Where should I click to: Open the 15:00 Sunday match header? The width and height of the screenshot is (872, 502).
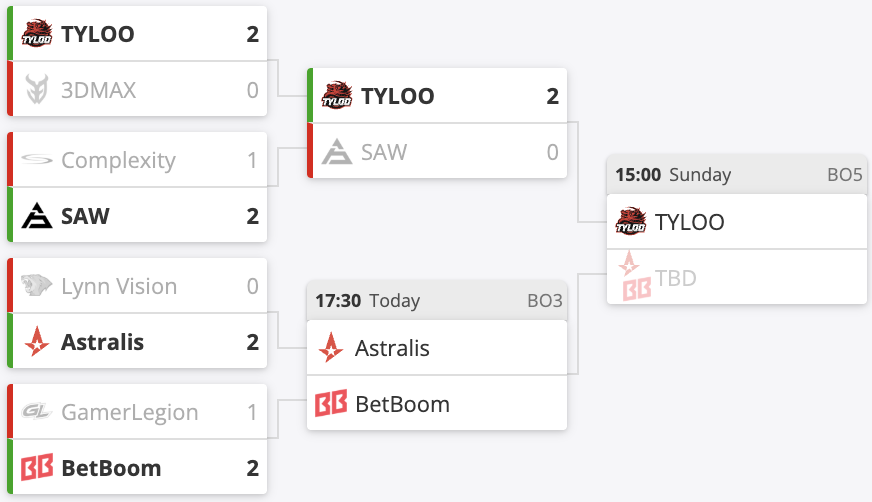(737, 175)
